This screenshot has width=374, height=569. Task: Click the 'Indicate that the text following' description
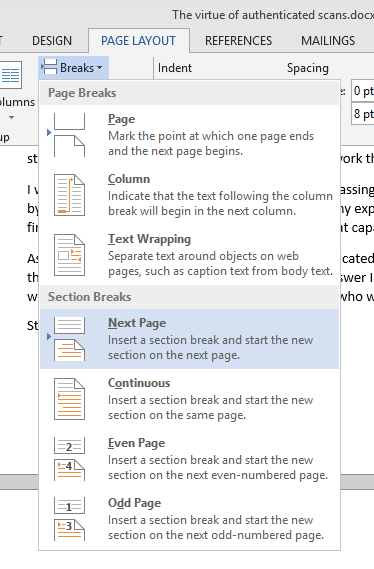[x=220, y=203]
